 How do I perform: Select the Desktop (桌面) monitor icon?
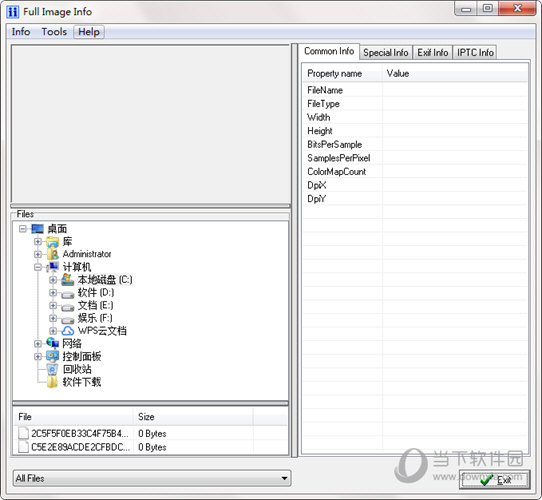(x=37, y=229)
